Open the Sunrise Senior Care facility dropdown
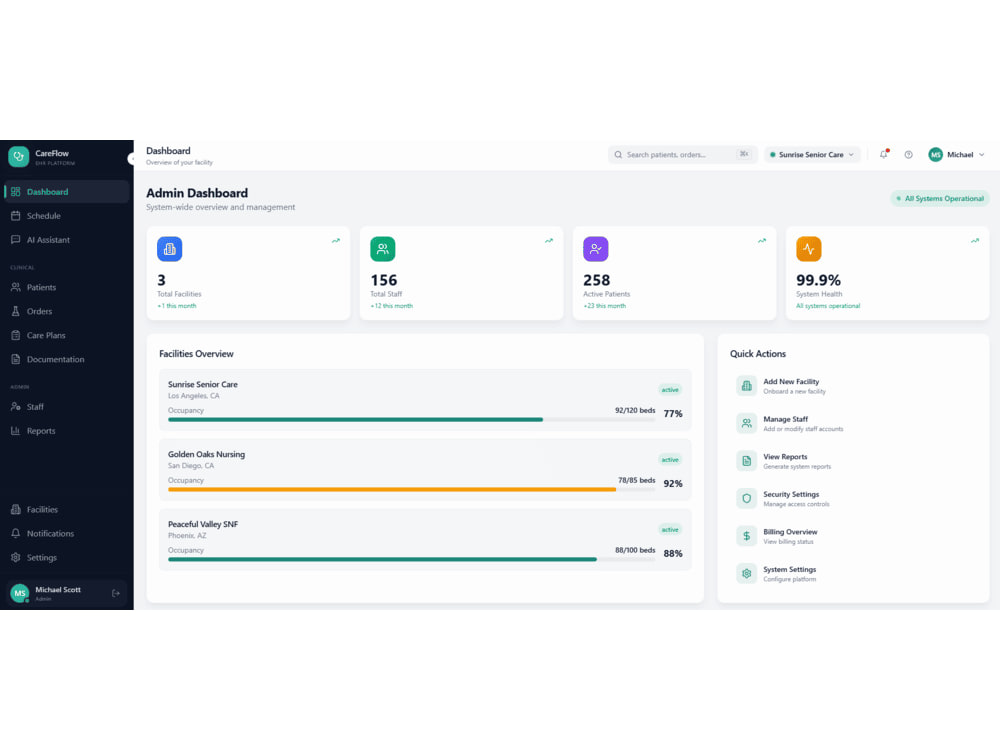This screenshot has width=1000, height=750. [x=812, y=154]
